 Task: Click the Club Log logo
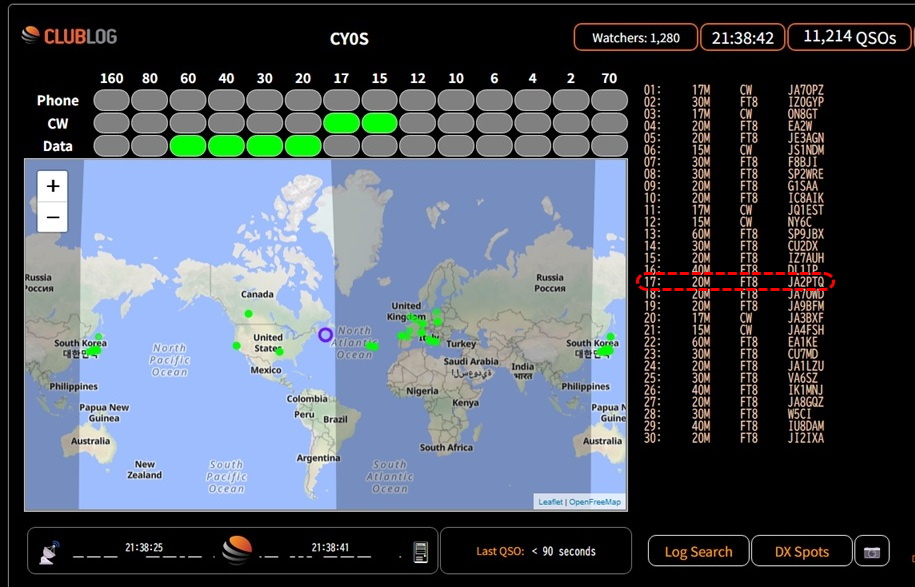pyautogui.click(x=69, y=37)
